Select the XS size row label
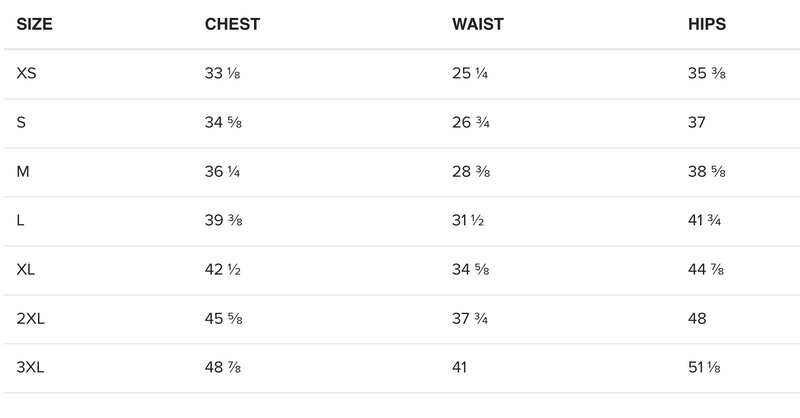Image resolution: width=800 pixels, height=418 pixels. (x=28, y=74)
